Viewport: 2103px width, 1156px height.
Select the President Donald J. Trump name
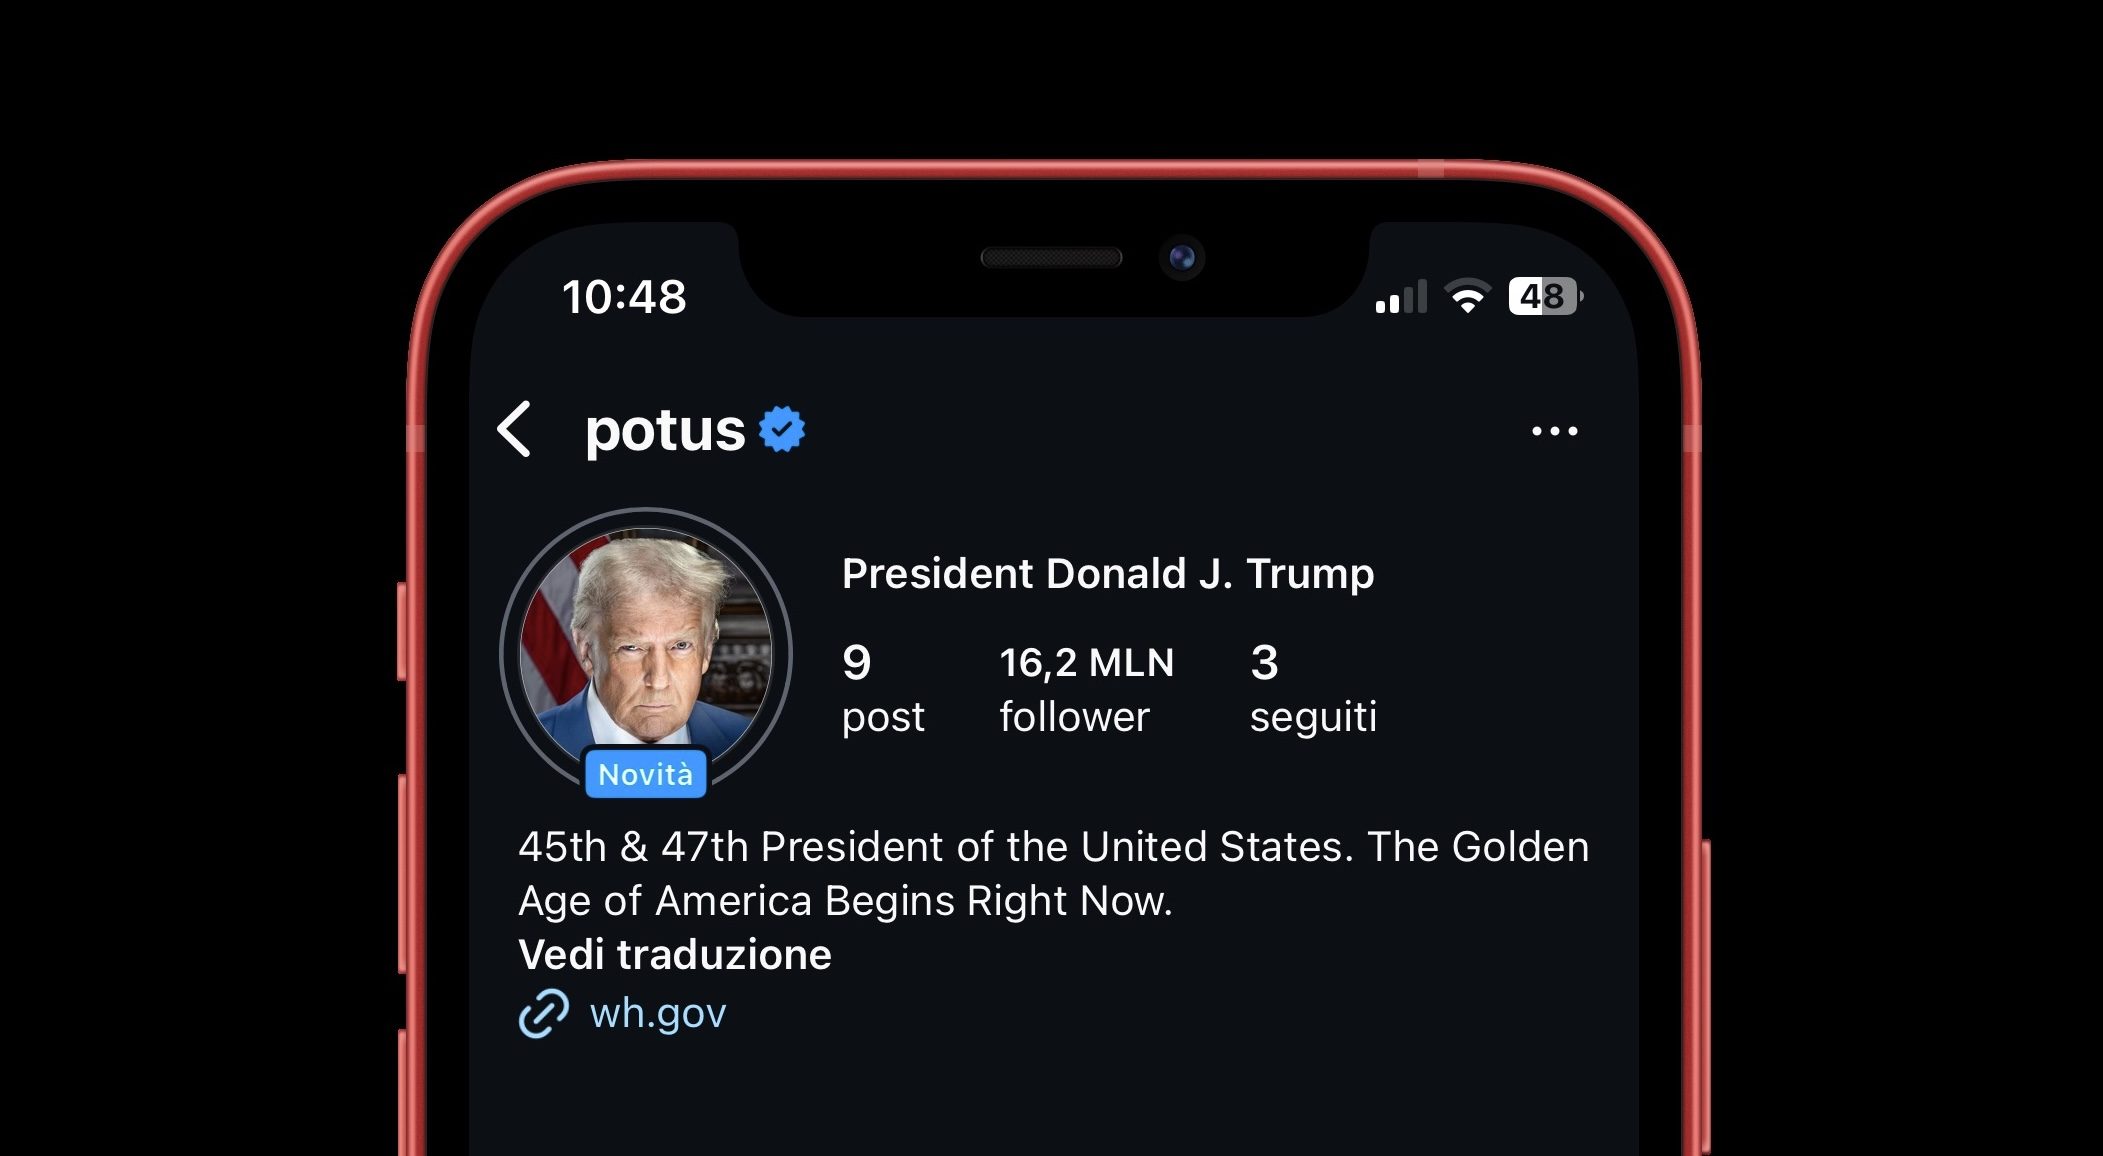click(1108, 574)
